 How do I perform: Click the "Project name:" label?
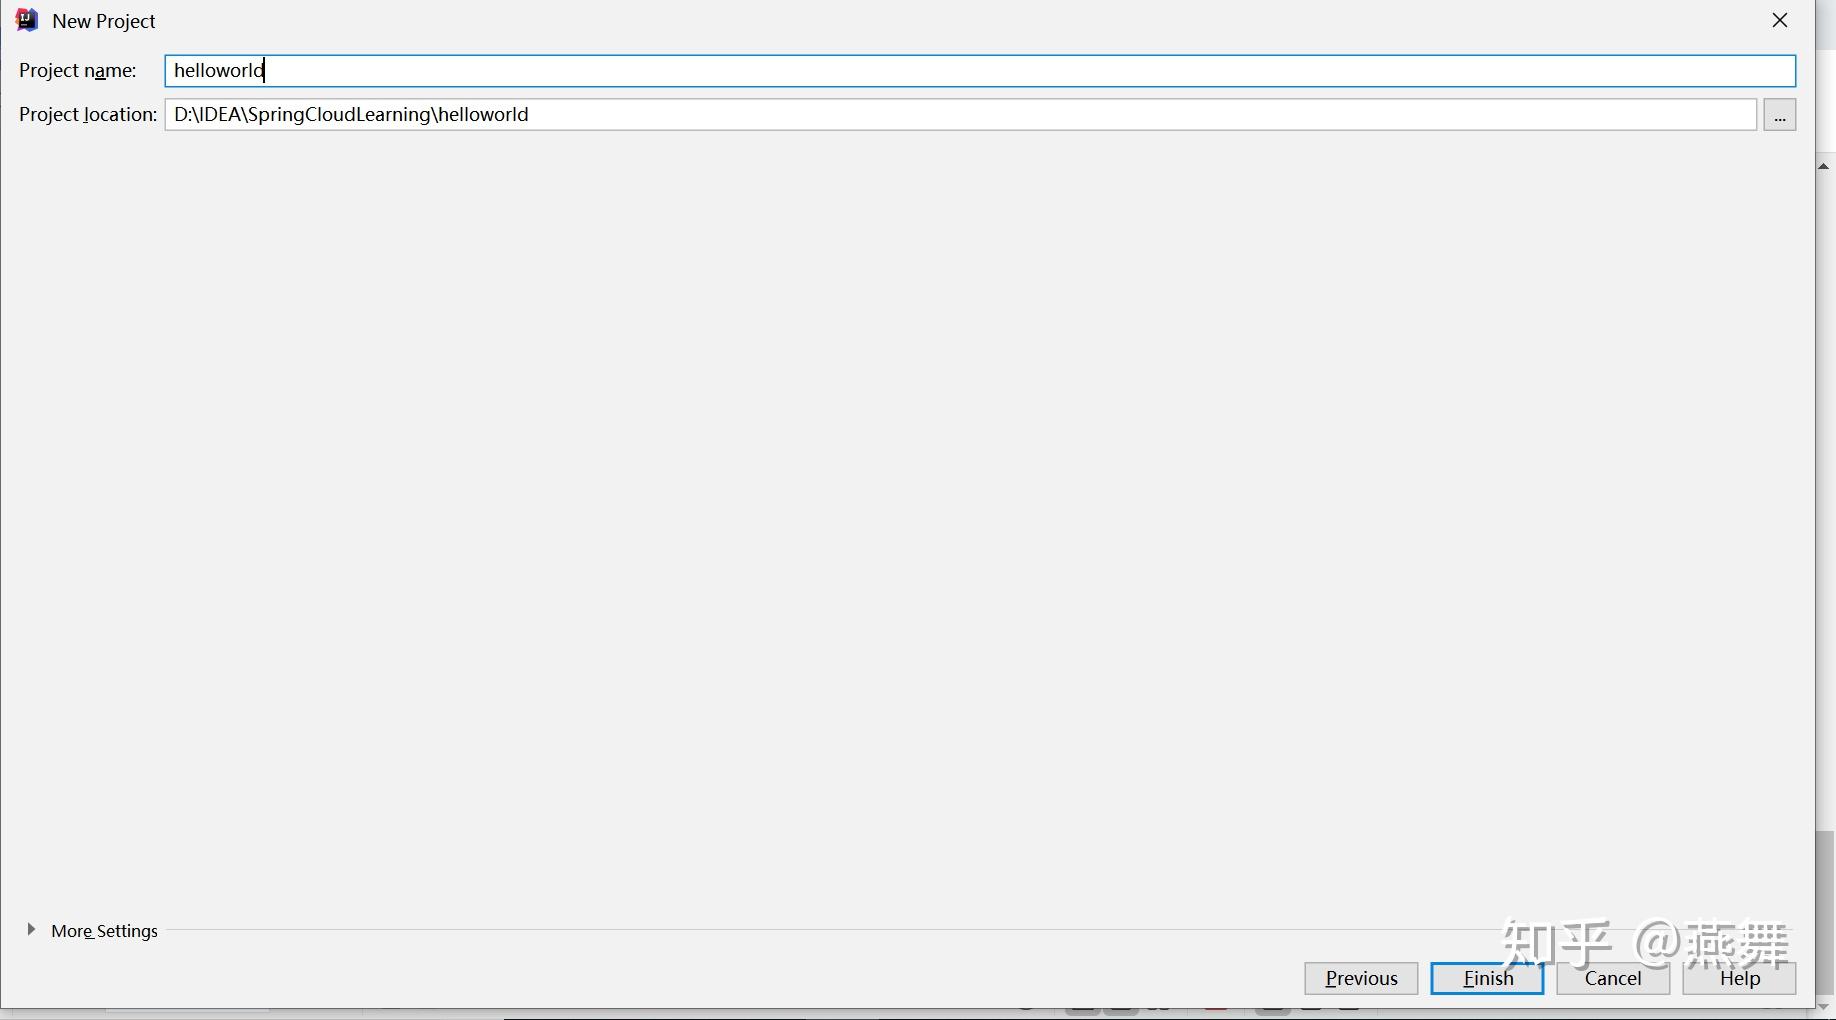[78, 71]
